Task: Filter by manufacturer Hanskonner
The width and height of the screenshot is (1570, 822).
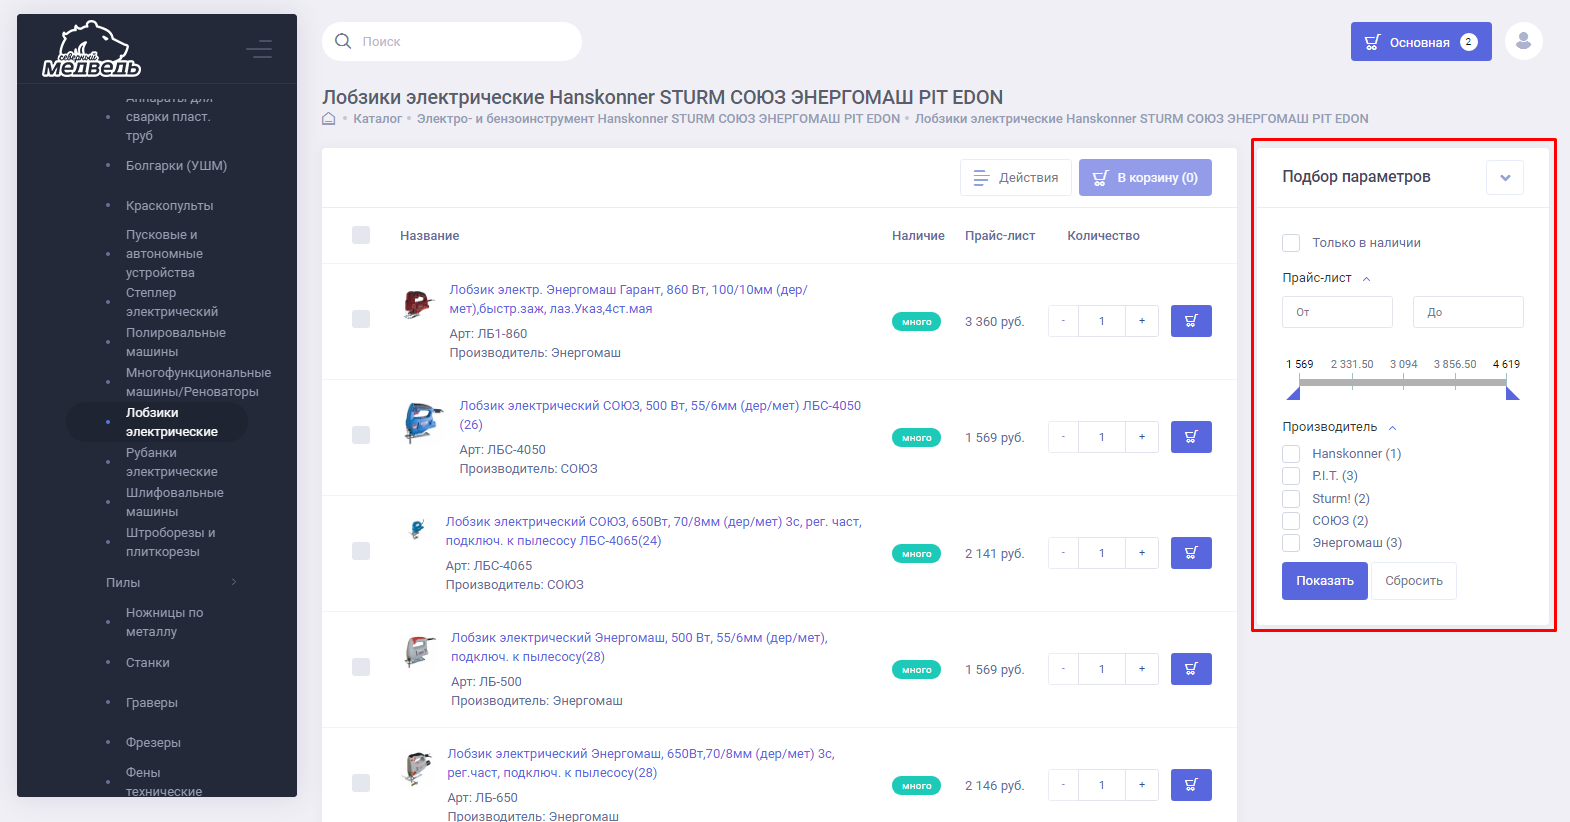Action: 1291,454
